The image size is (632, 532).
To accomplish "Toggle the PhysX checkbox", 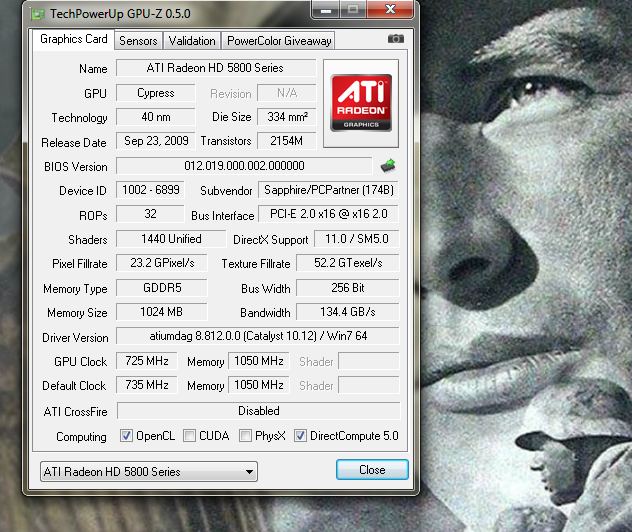I will 245,436.
